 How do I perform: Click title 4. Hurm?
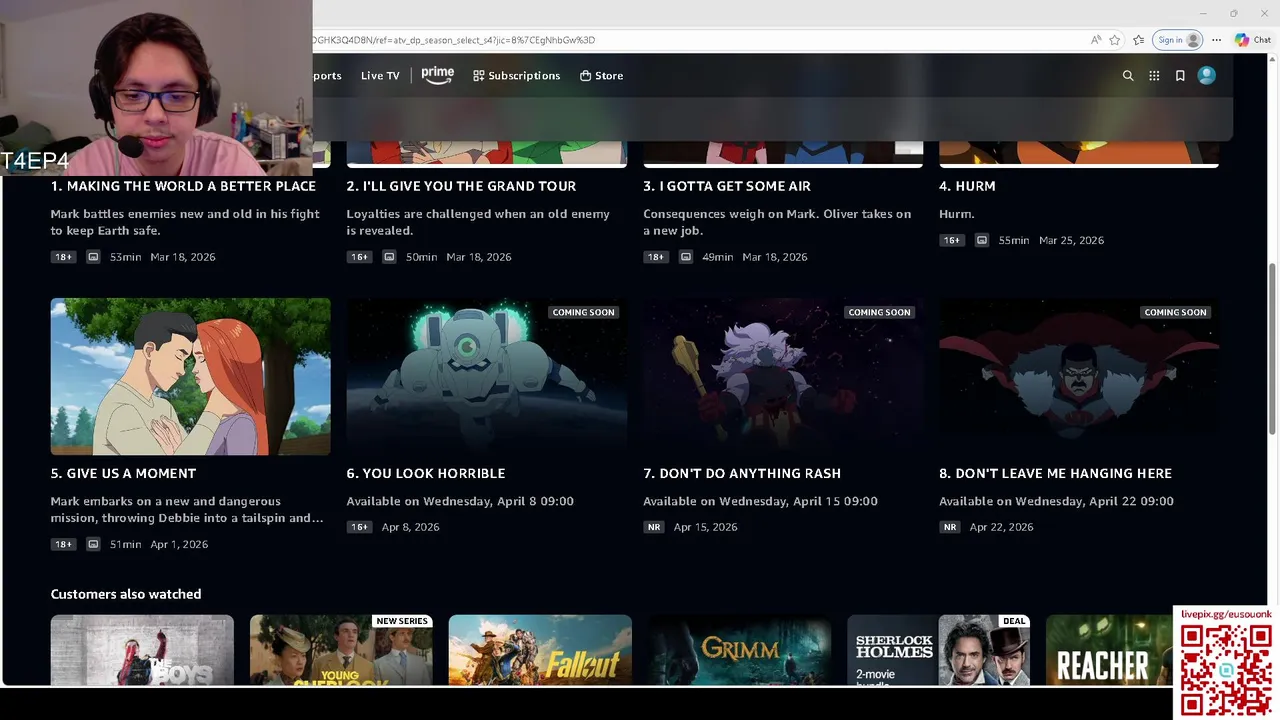point(967,186)
